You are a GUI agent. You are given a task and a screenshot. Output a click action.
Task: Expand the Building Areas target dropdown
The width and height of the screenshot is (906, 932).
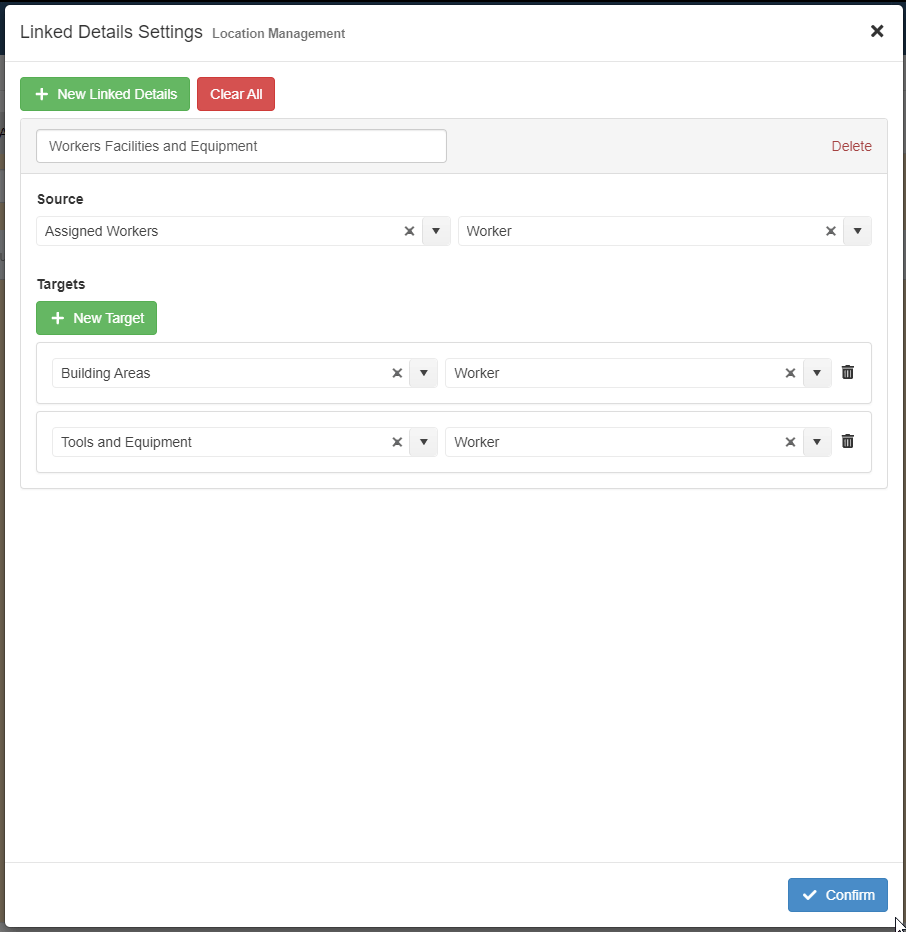(423, 373)
